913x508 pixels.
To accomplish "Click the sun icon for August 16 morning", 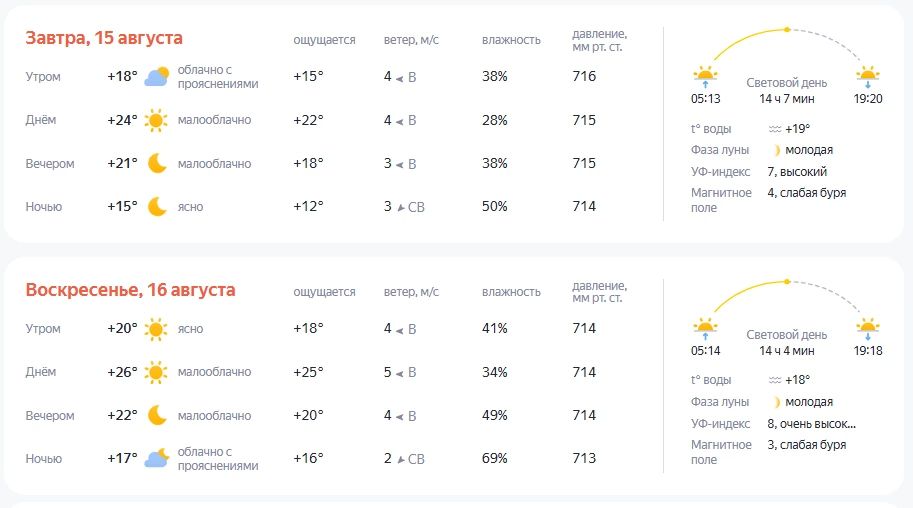I will (x=156, y=329).
